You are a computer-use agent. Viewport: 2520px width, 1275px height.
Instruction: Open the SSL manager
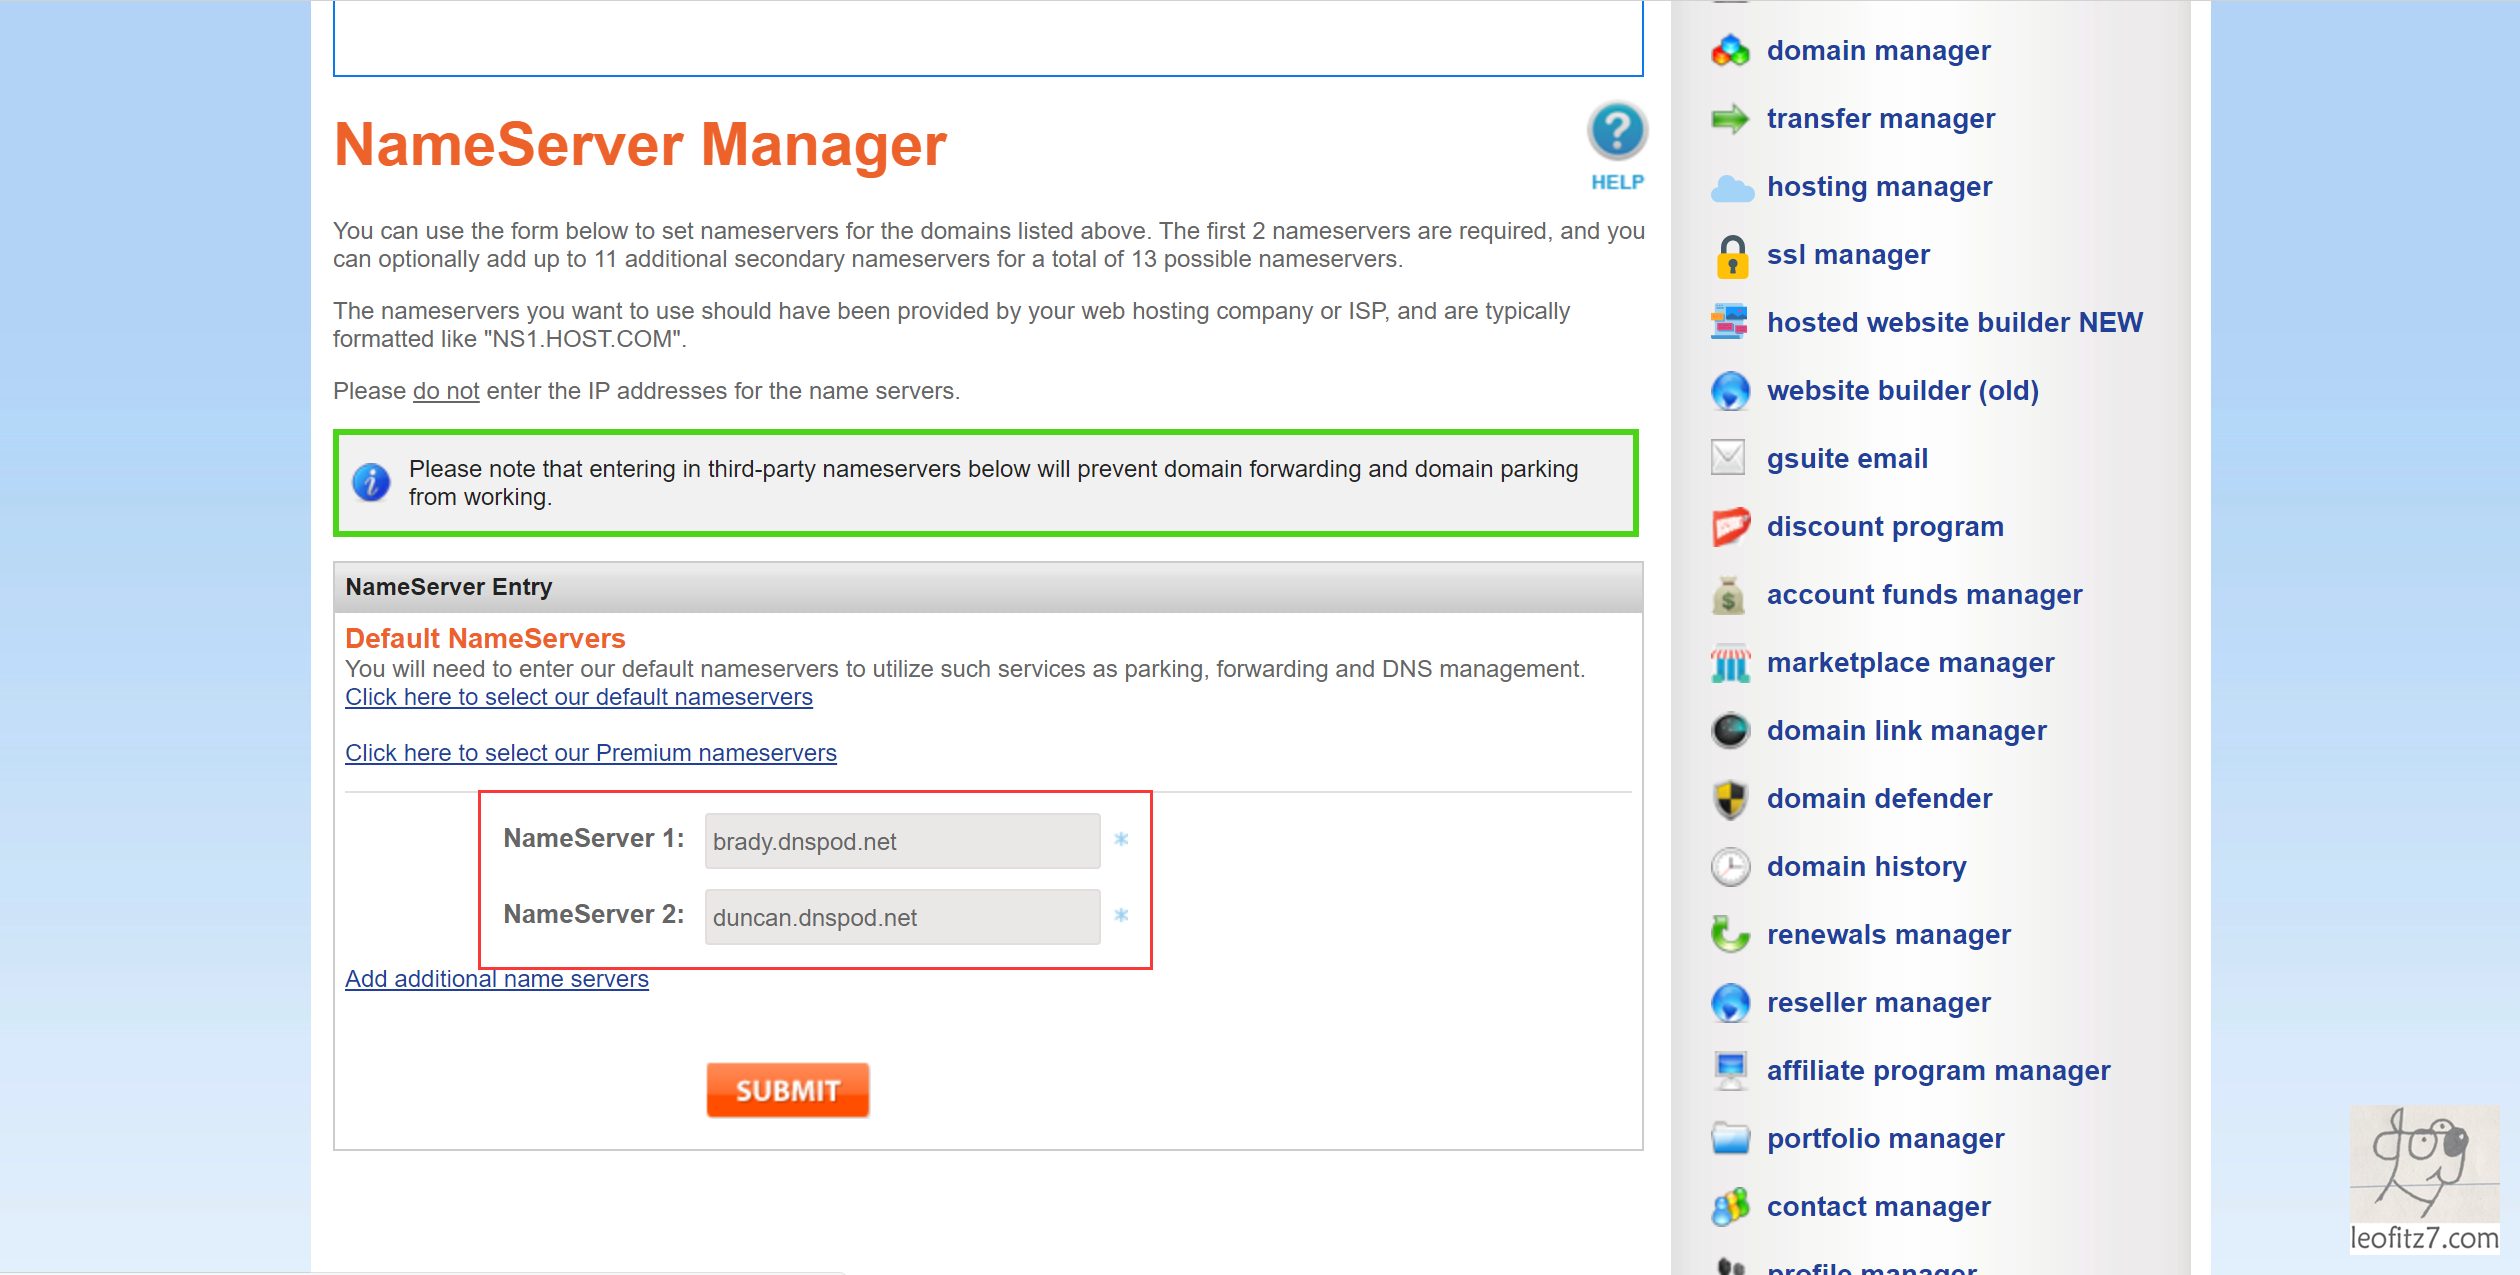(1850, 255)
